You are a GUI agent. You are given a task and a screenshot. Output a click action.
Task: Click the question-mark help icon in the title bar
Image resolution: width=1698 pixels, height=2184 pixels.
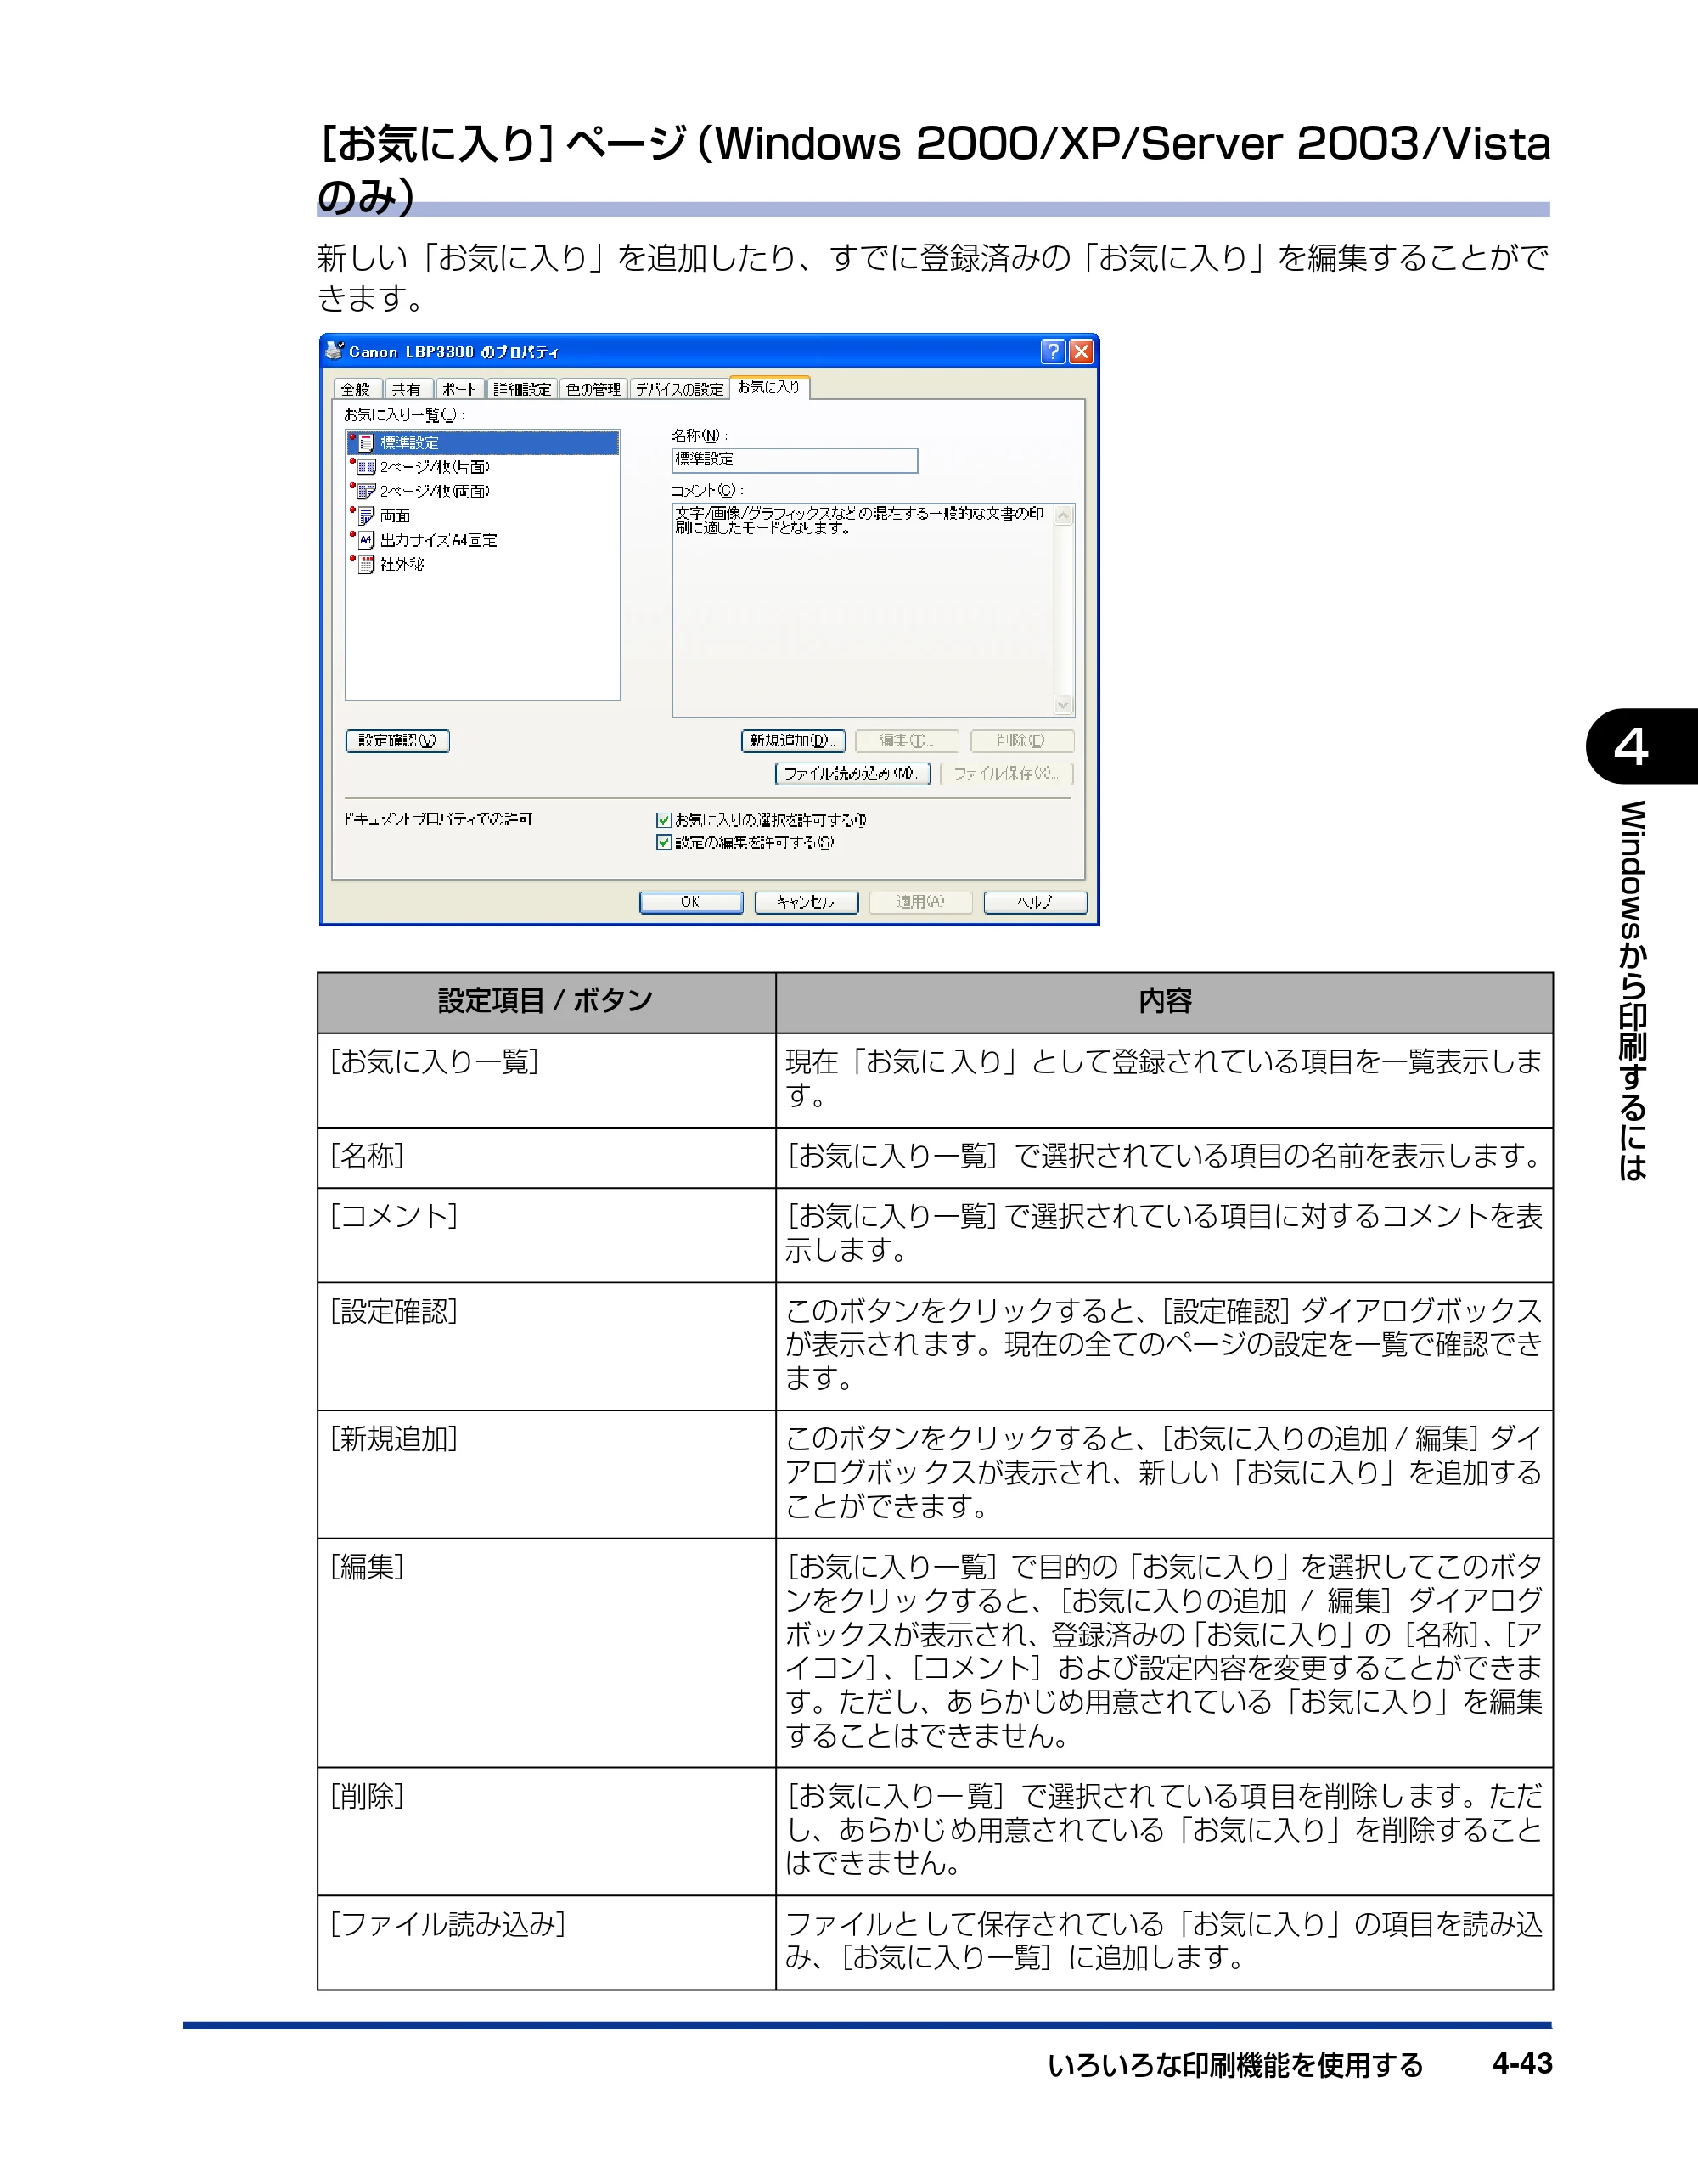pyautogui.click(x=1052, y=351)
